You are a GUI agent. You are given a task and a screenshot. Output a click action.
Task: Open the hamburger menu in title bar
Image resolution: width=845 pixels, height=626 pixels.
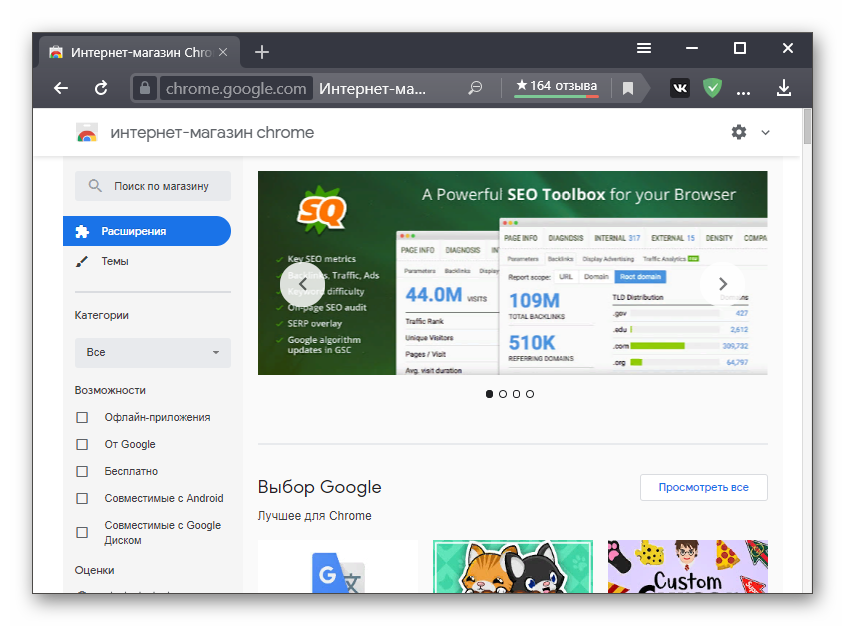click(643, 47)
